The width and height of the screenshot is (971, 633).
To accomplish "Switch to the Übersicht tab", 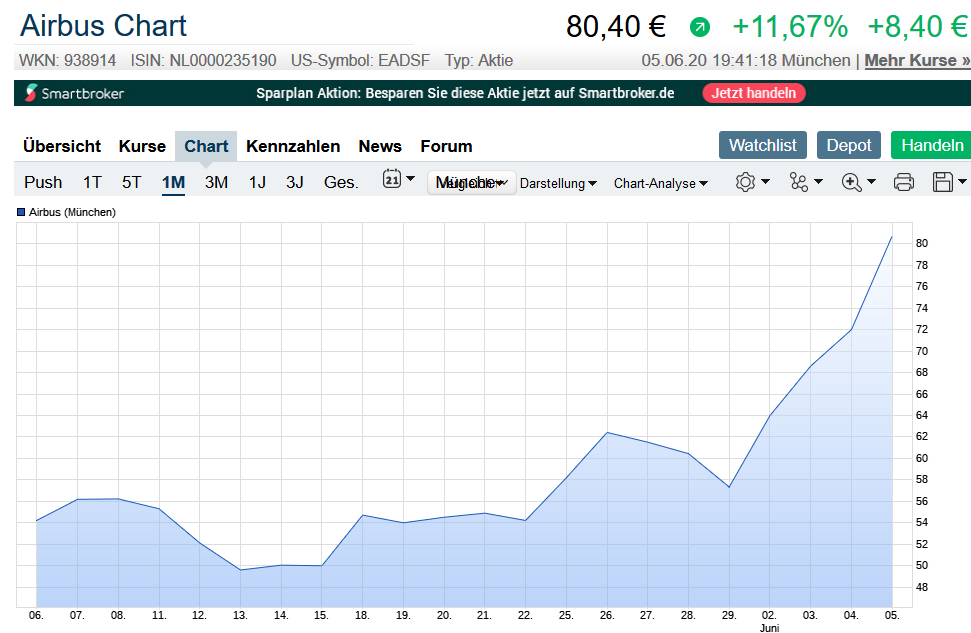I will tap(62, 146).
